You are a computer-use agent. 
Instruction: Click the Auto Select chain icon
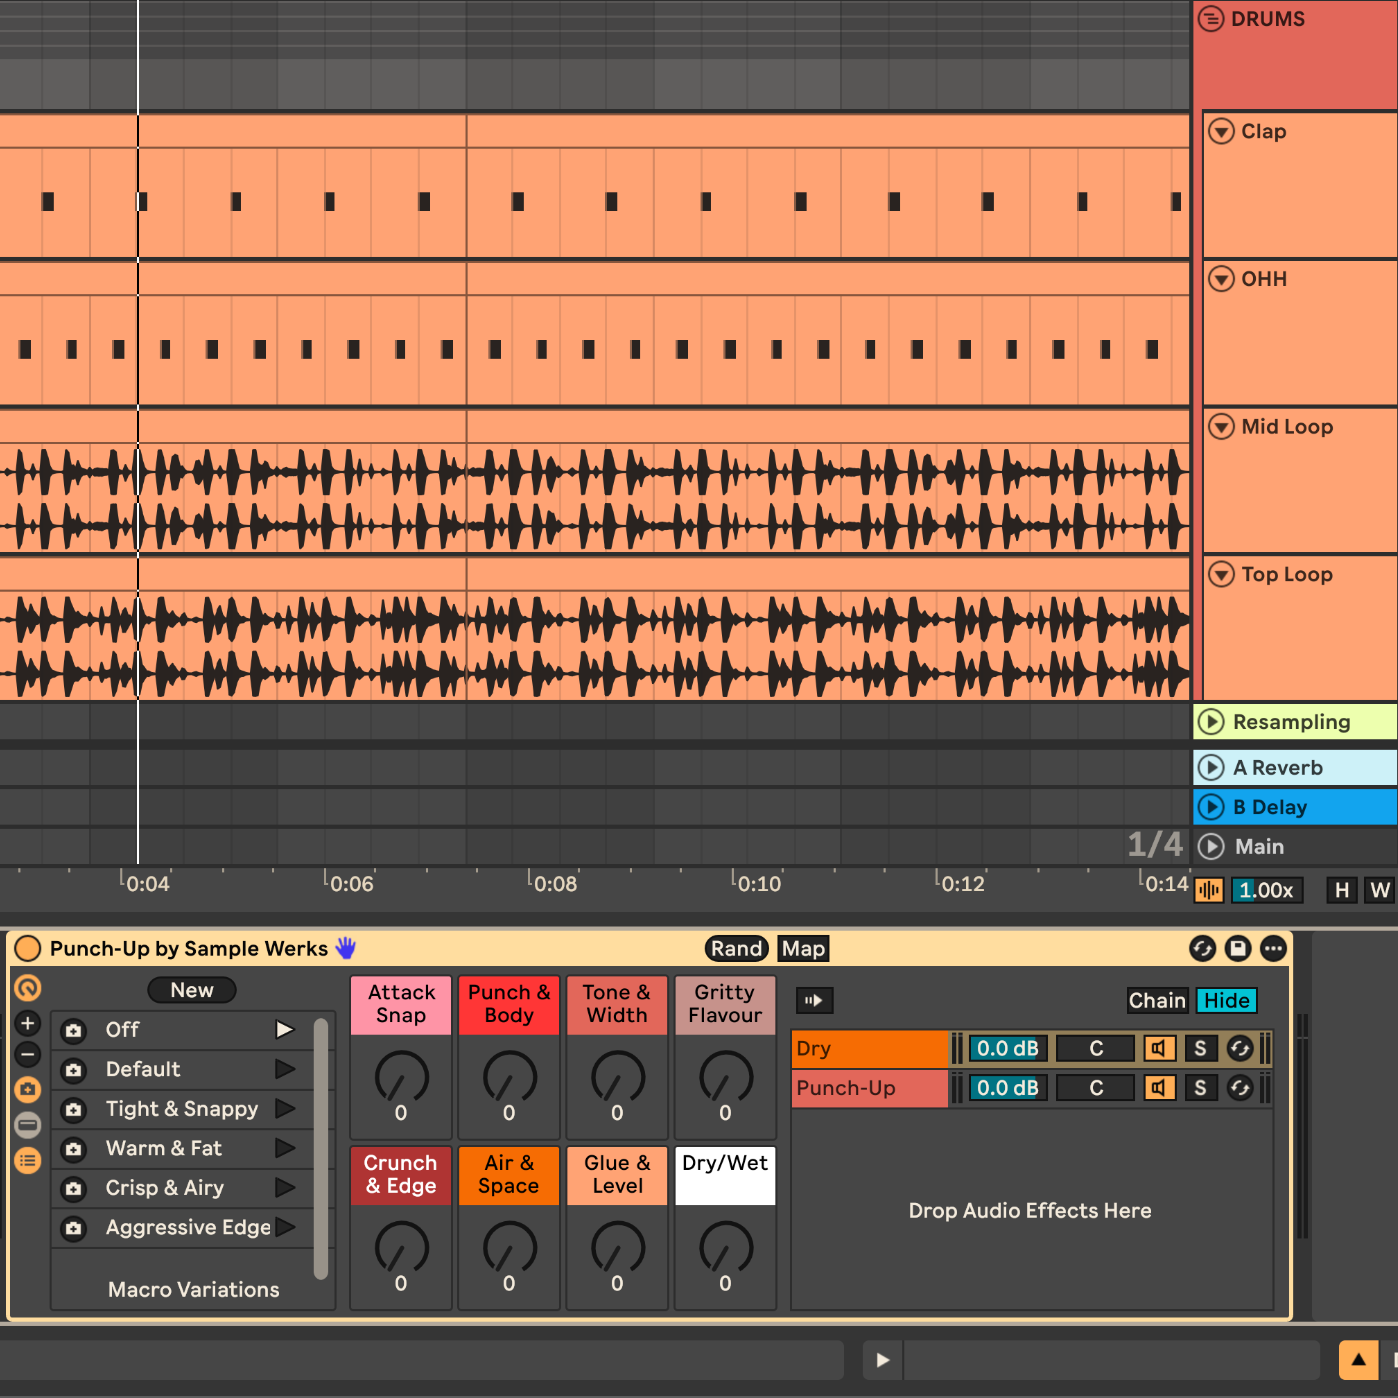pos(814,1000)
